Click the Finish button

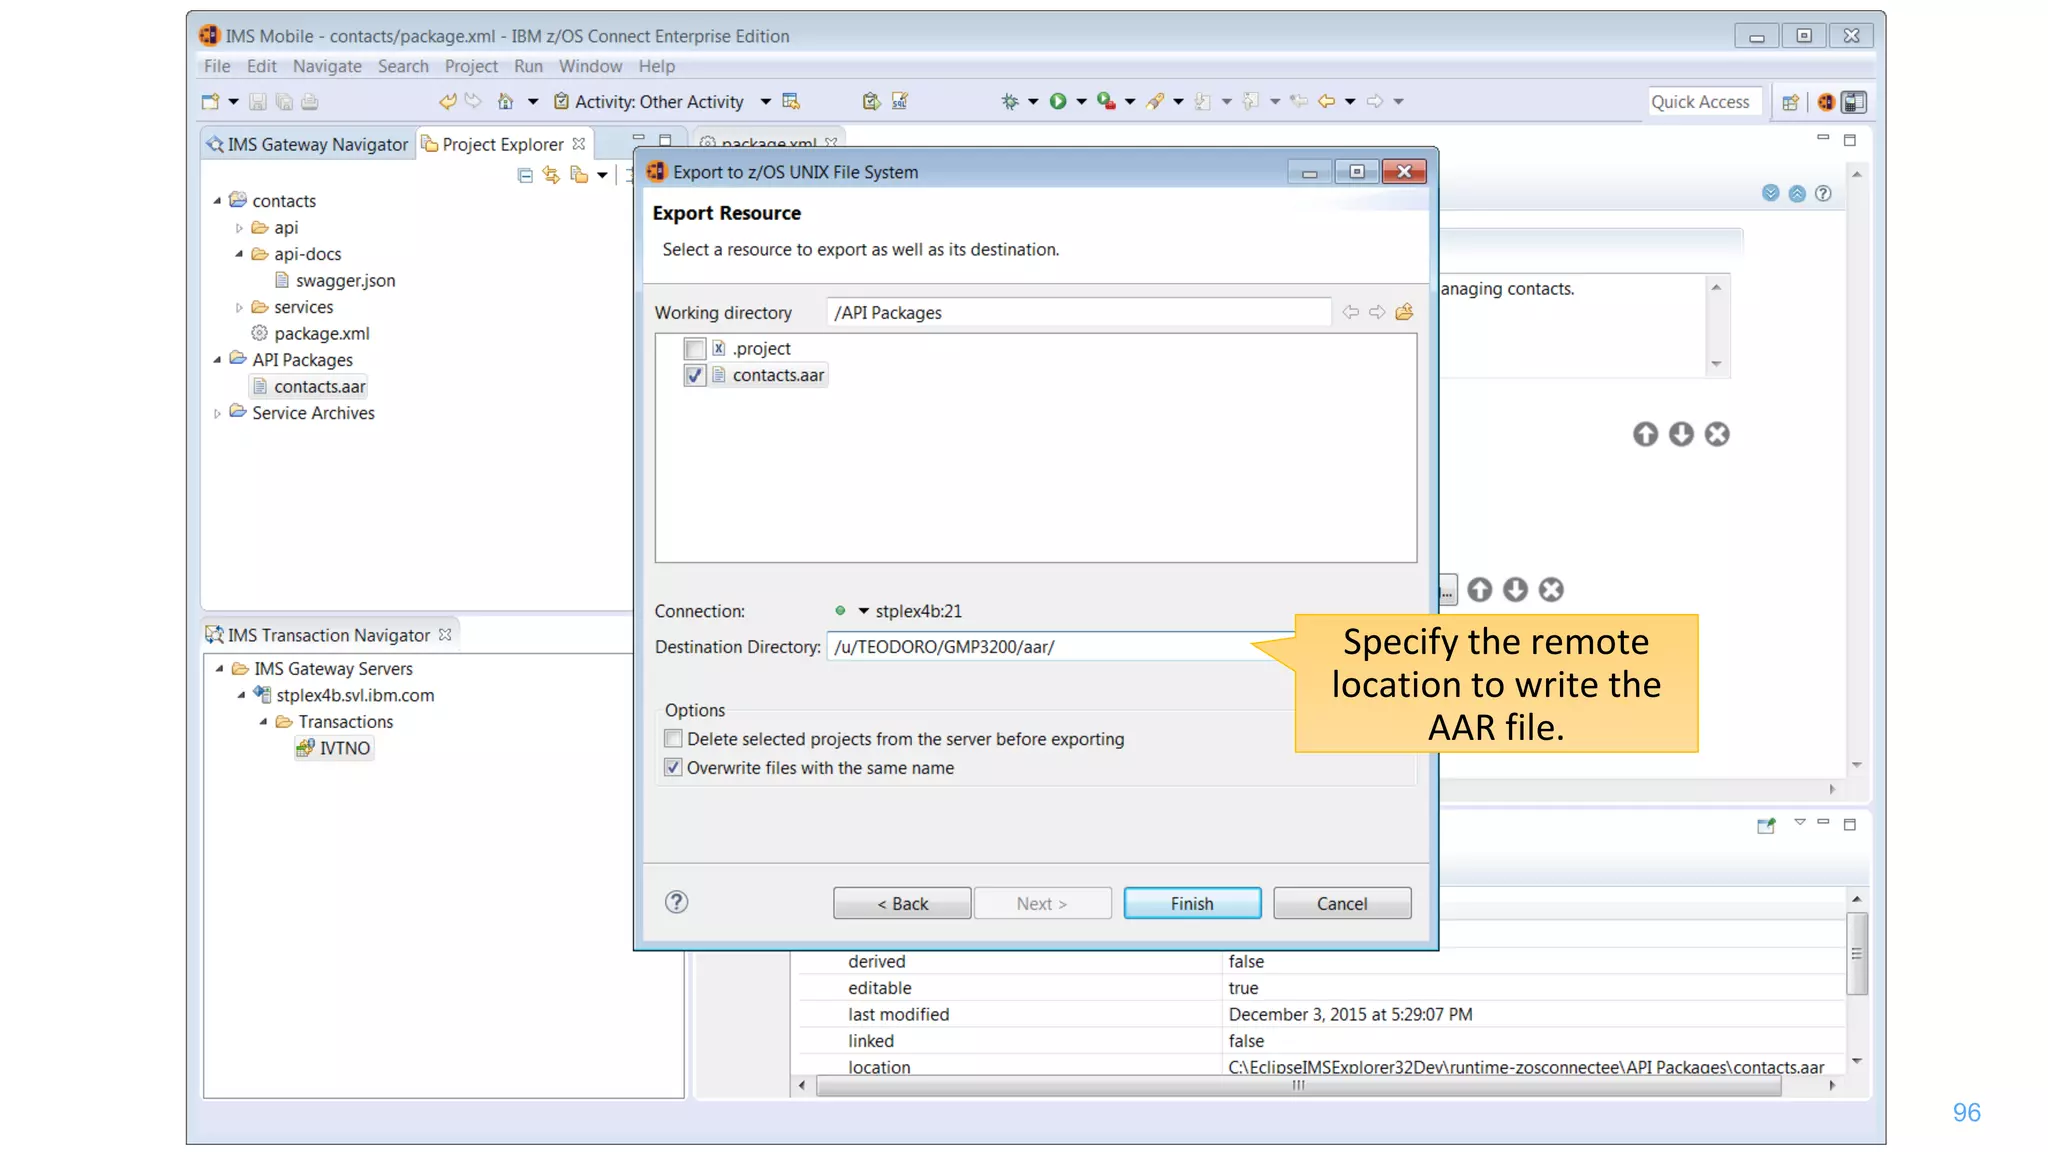point(1192,903)
